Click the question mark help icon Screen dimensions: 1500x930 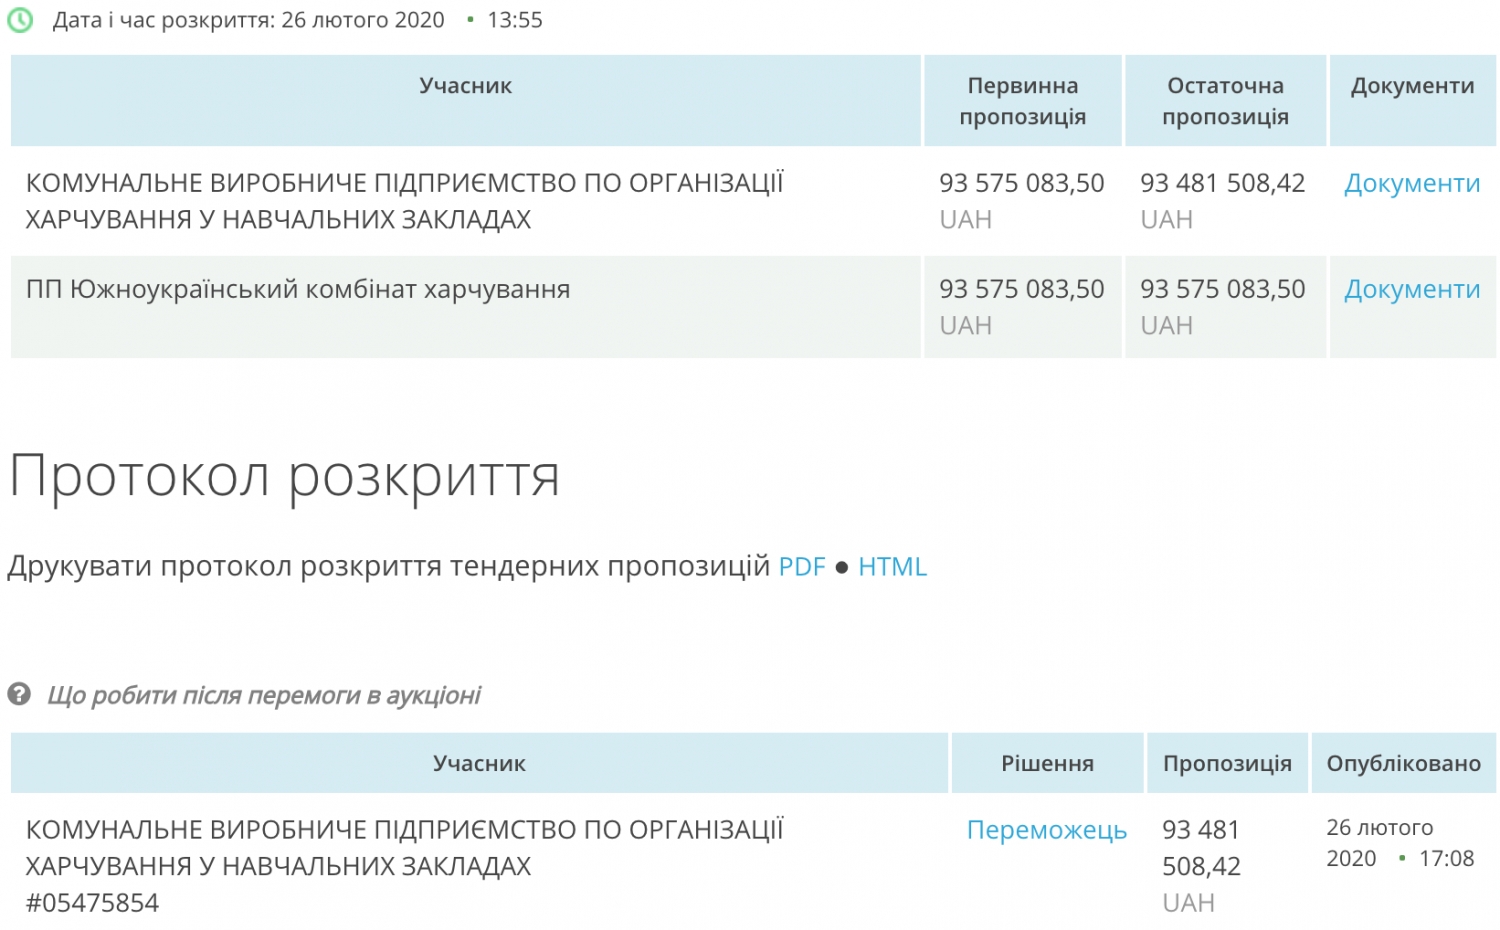pos(19,694)
